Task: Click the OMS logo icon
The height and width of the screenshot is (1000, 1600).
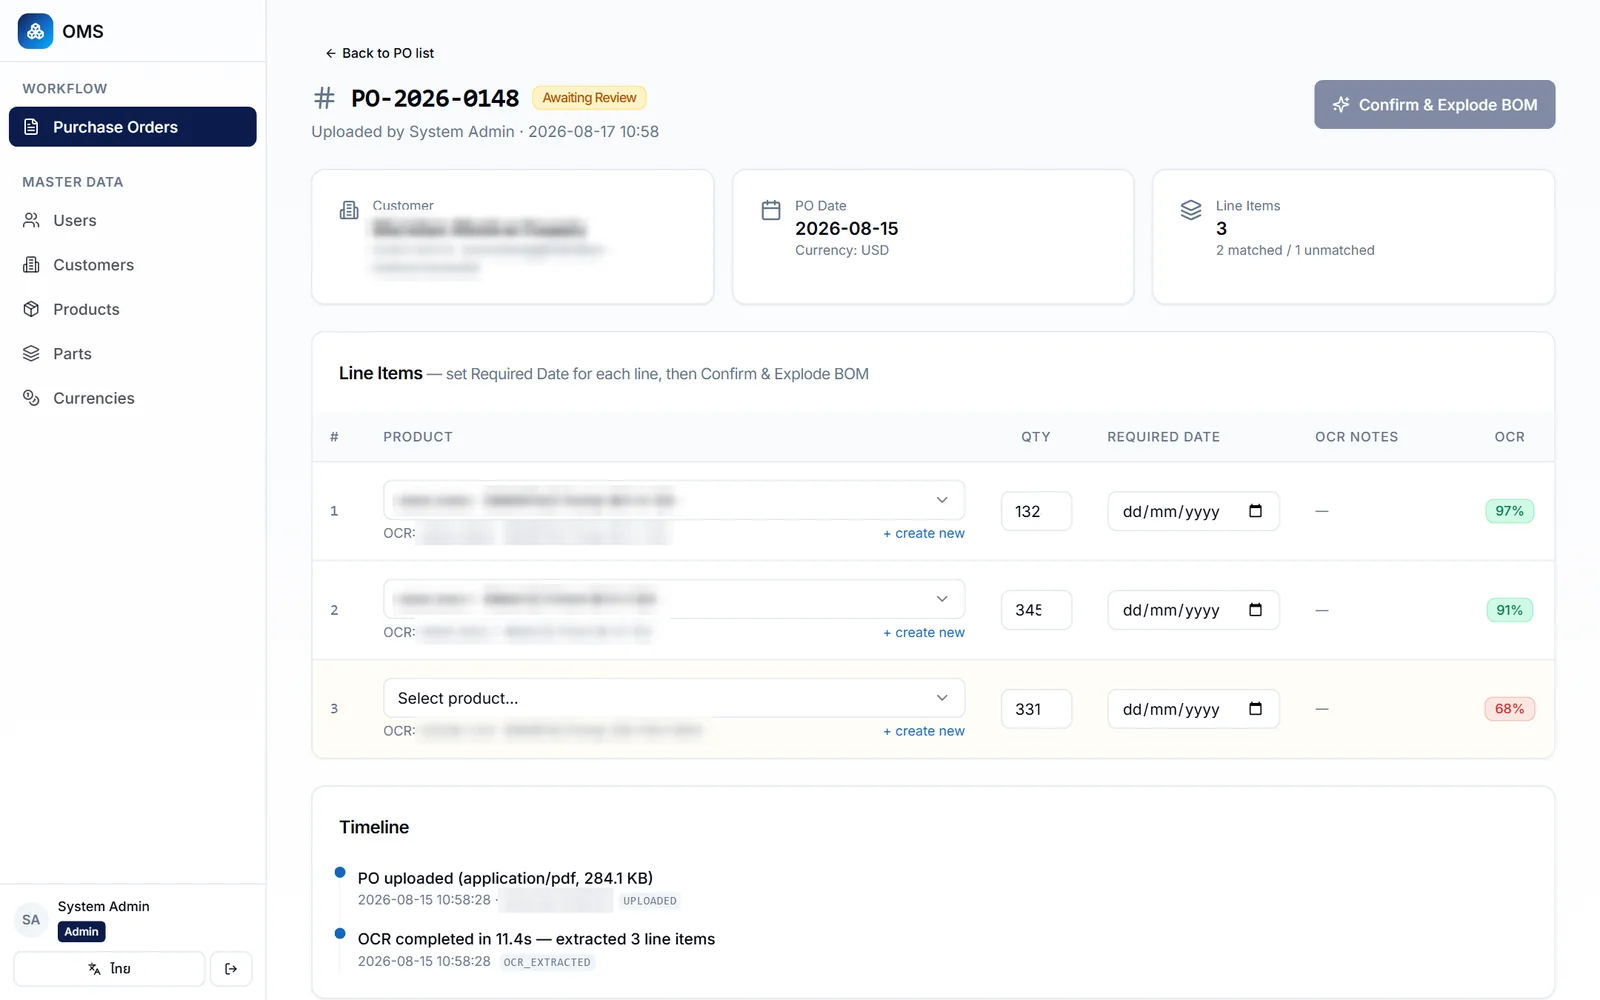Action: pos(35,31)
